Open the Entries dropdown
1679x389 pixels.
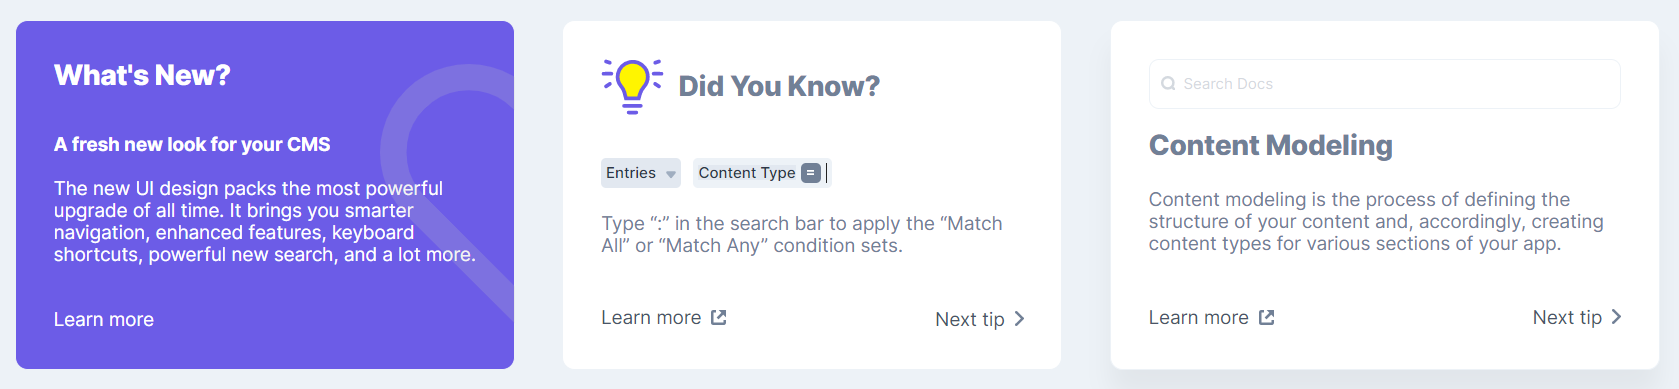tap(641, 173)
